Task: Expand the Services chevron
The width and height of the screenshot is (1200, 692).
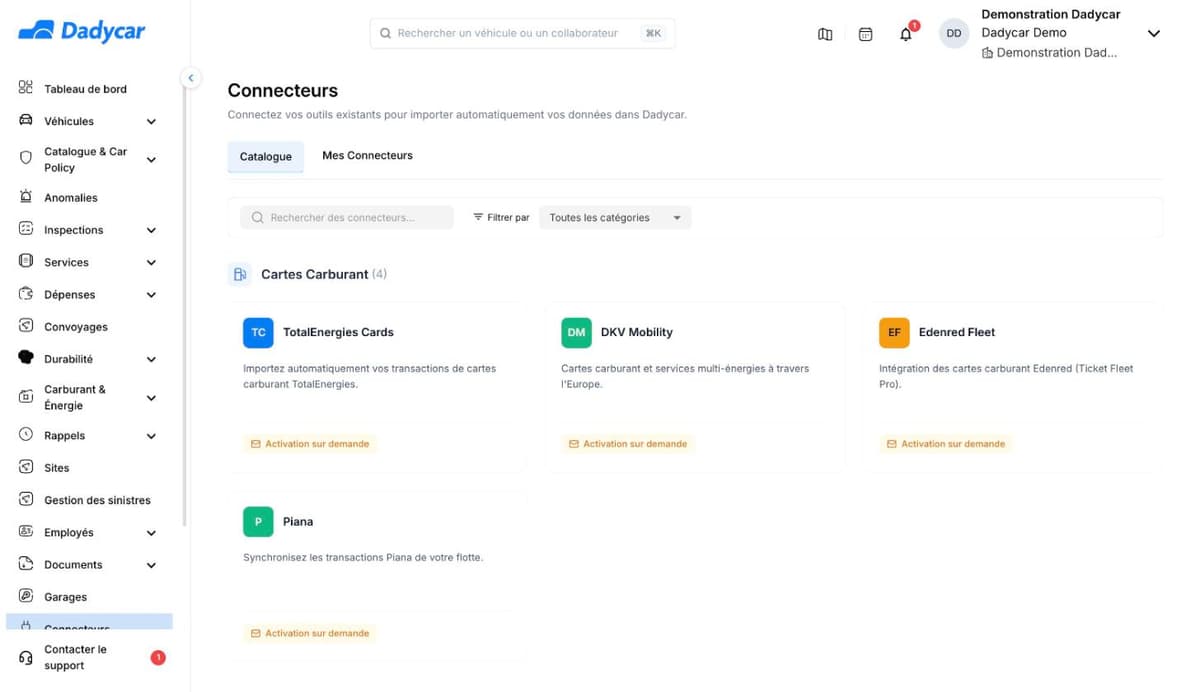Action: [x=151, y=262]
